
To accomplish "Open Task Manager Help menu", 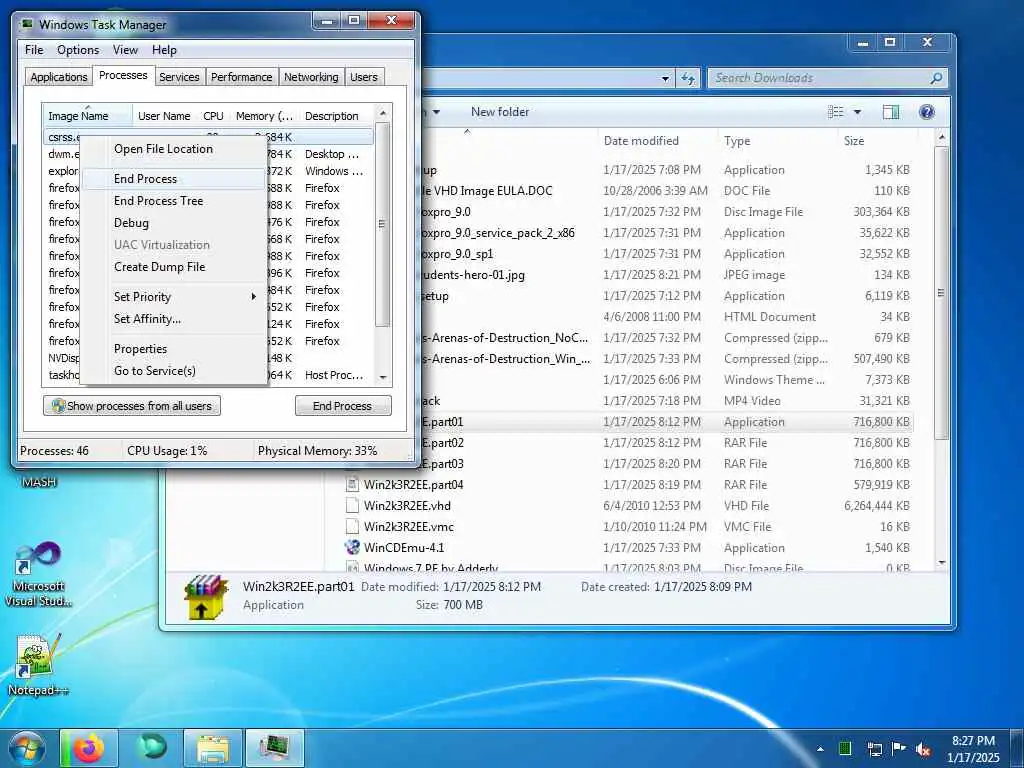I will click(x=165, y=50).
